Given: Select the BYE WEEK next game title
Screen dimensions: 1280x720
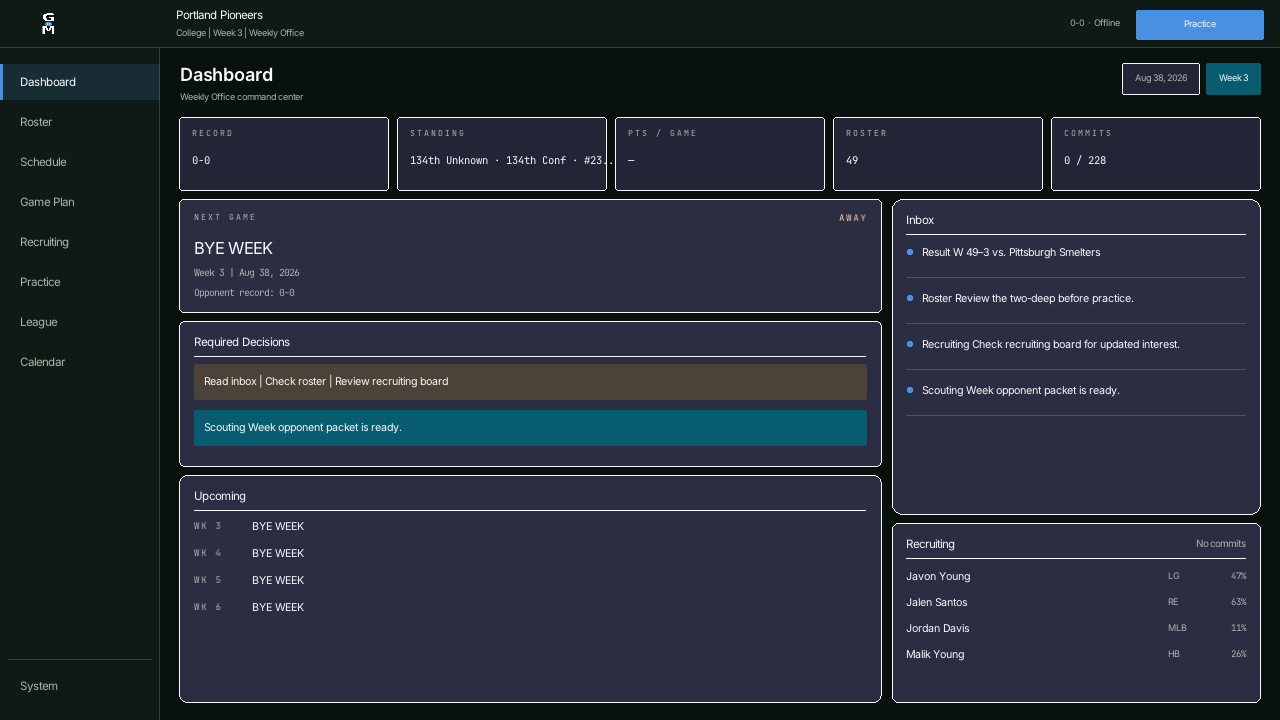Looking at the screenshot, I should pyautogui.click(x=233, y=248).
